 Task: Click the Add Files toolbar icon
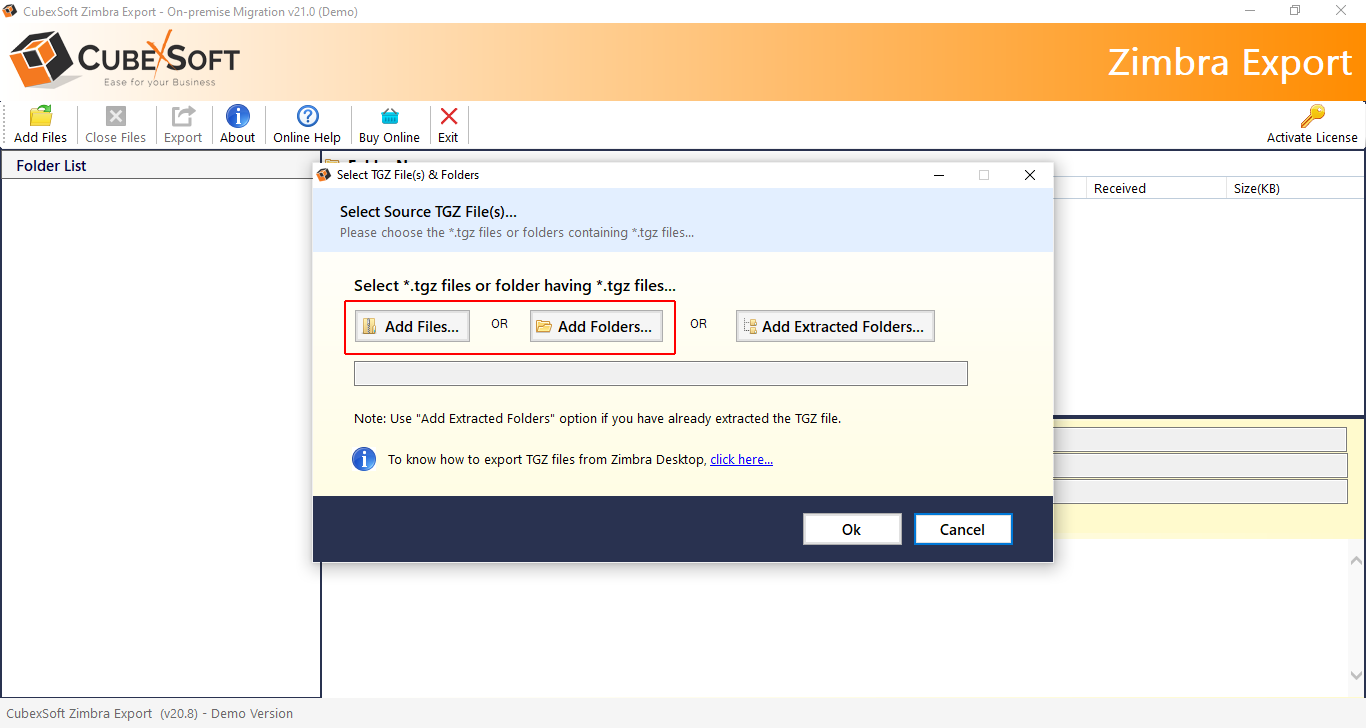[38, 116]
